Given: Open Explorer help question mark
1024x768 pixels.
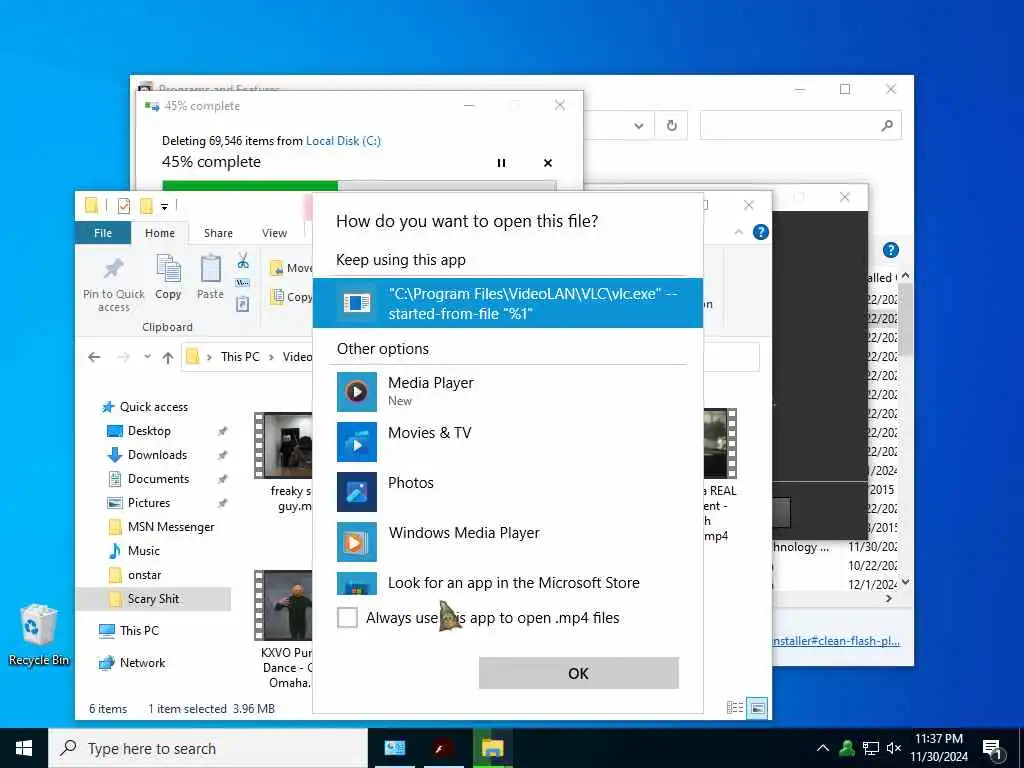Looking at the screenshot, I should click(760, 232).
